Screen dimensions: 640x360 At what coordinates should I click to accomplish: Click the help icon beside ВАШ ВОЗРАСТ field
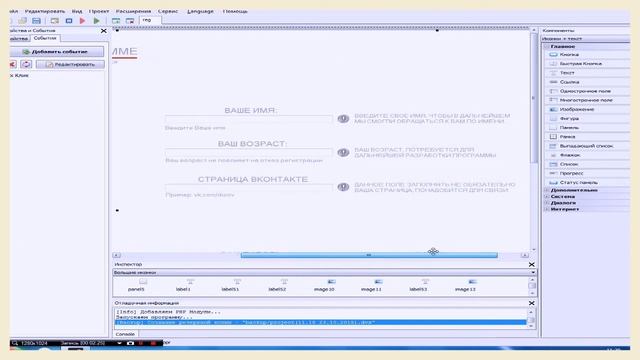(343, 152)
